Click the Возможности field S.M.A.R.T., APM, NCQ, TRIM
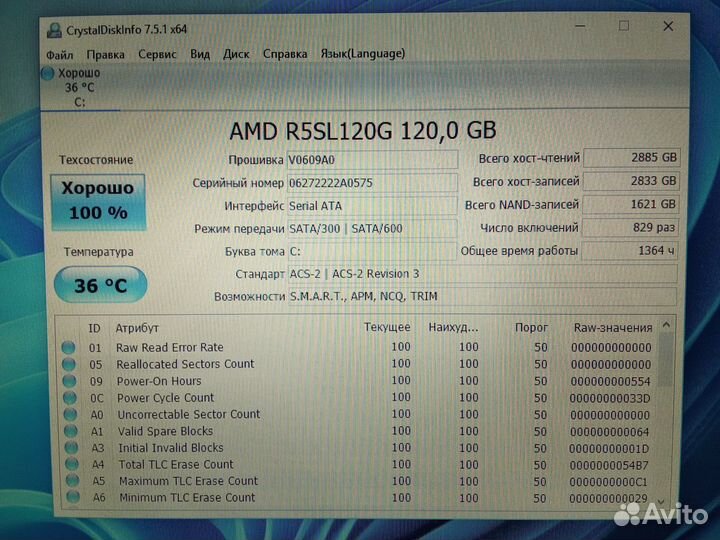 click(x=483, y=297)
